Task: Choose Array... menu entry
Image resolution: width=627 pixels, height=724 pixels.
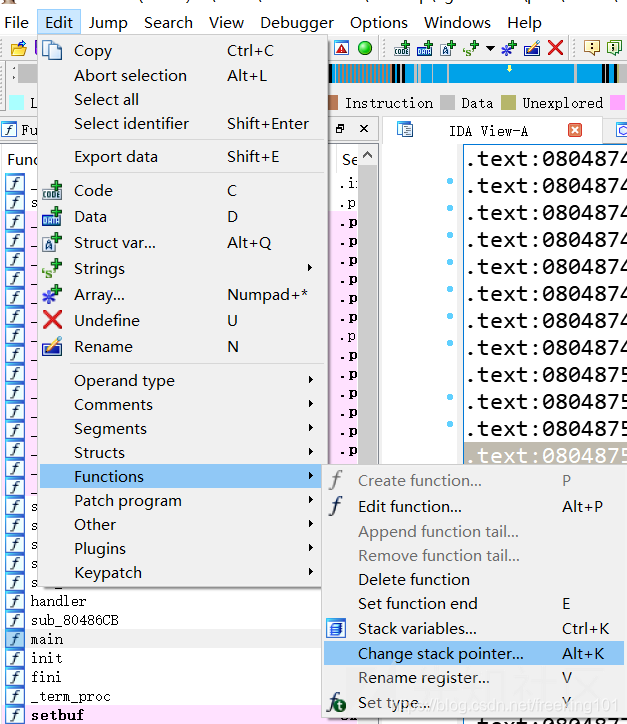Action: [x=182, y=294]
